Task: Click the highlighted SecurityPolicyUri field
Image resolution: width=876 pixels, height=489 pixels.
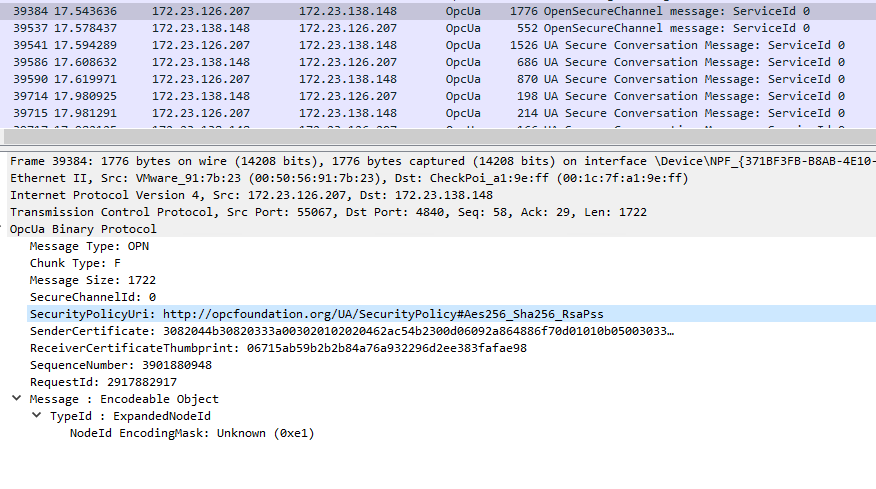Action: coord(316,314)
